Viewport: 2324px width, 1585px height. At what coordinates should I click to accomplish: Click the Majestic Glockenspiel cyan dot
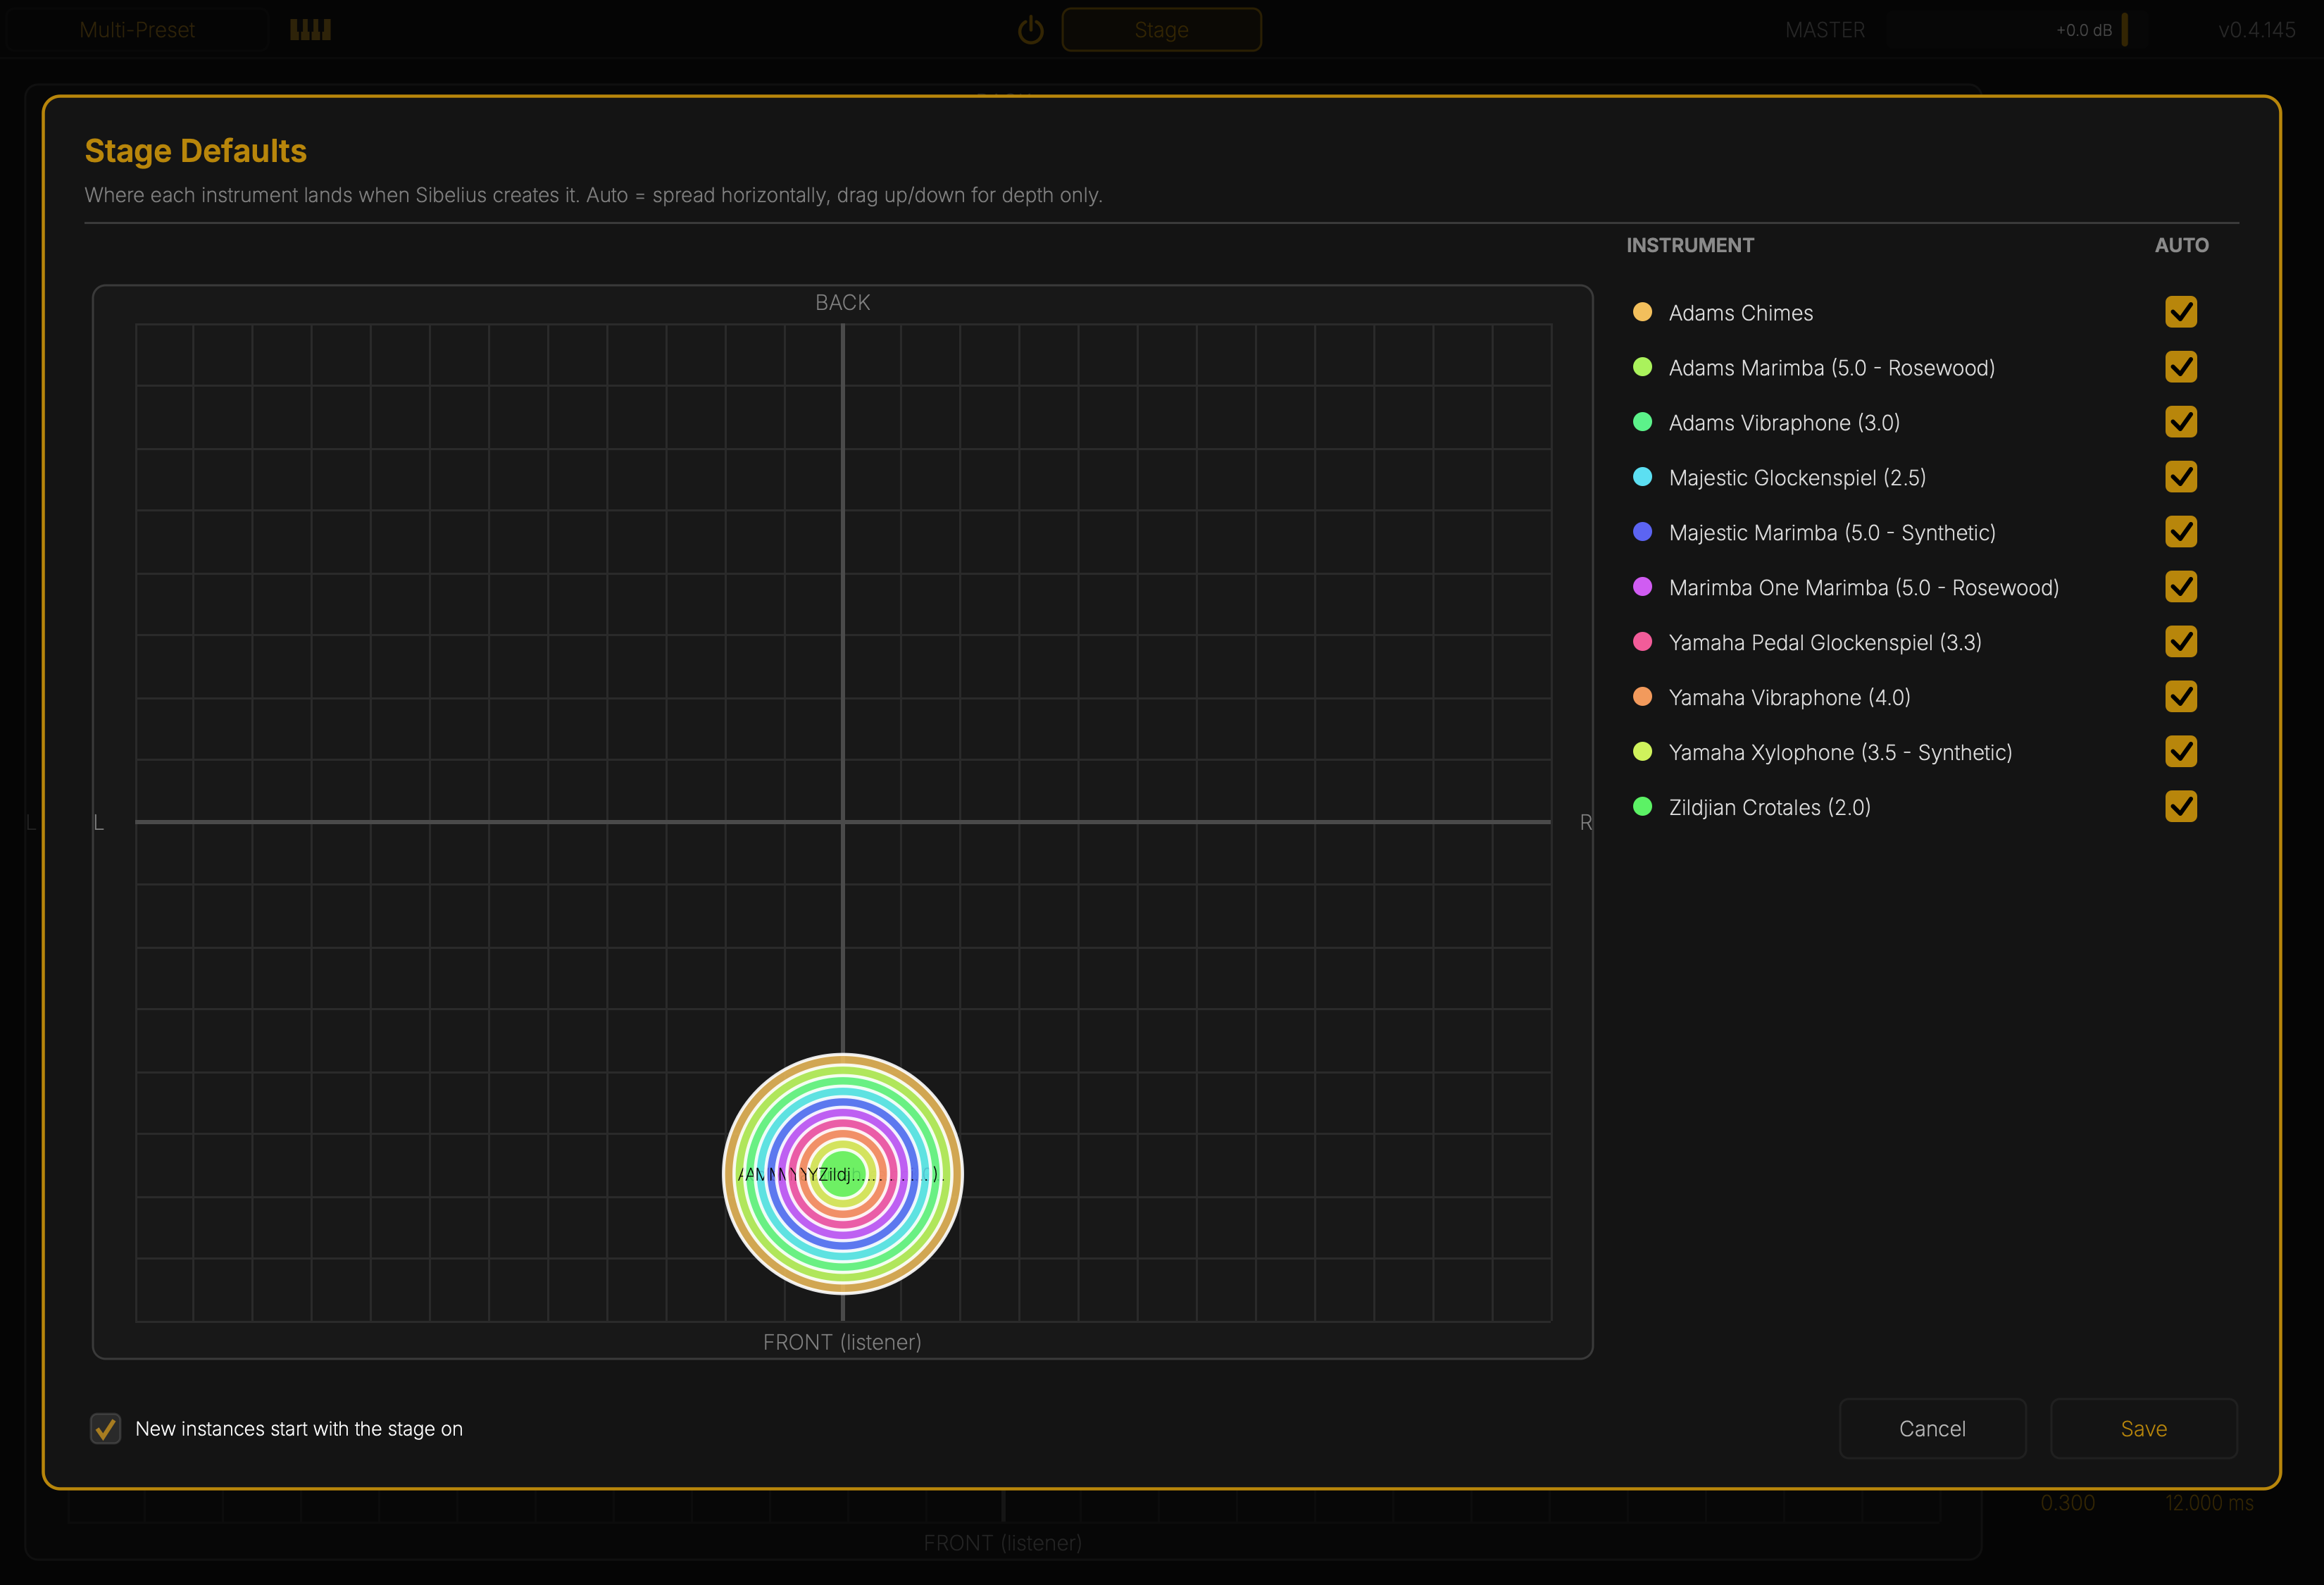[x=1642, y=477]
